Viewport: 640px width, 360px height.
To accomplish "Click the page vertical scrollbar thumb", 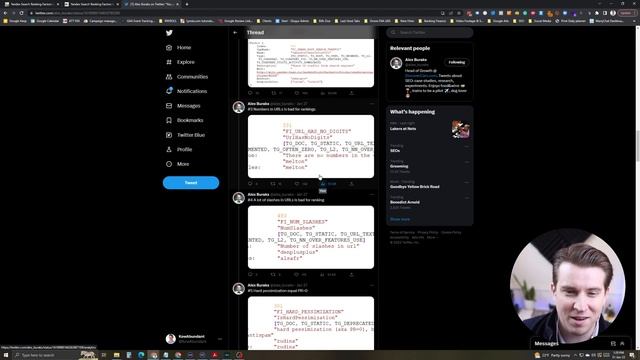I will 637,146.
